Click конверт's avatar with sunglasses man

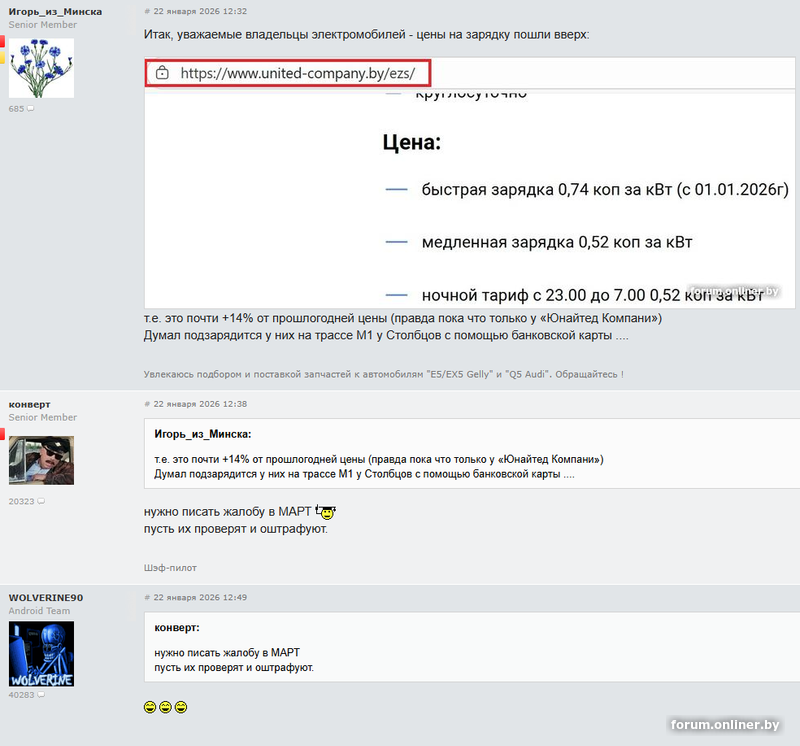(41, 460)
